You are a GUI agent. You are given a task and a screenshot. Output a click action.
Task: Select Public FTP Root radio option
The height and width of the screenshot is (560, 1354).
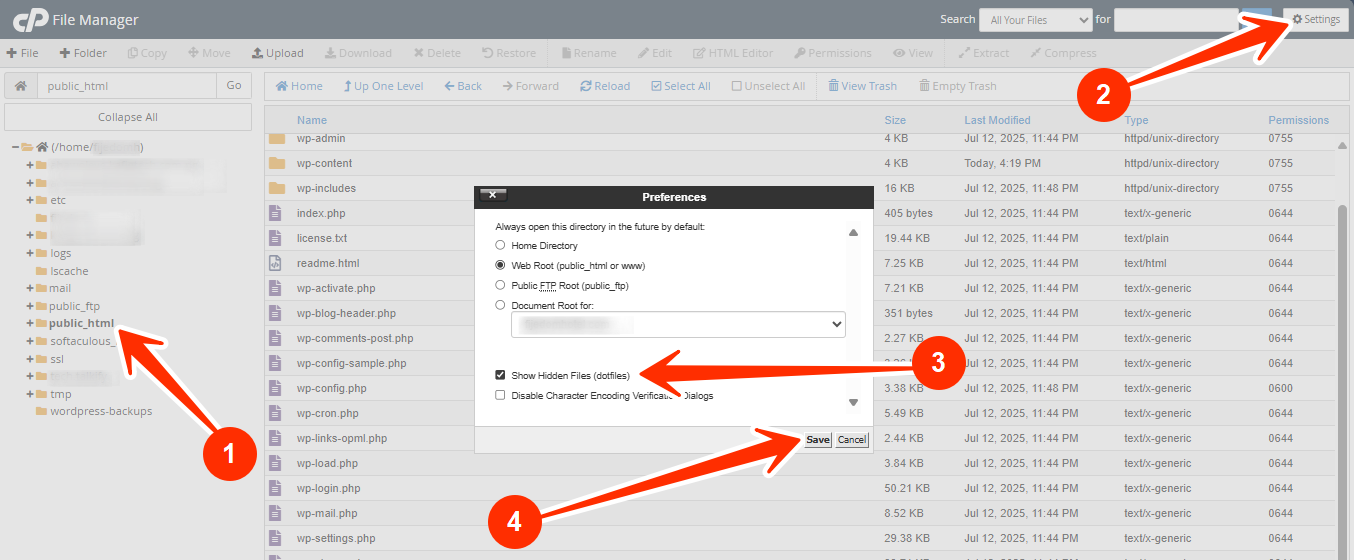(x=500, y=285)
